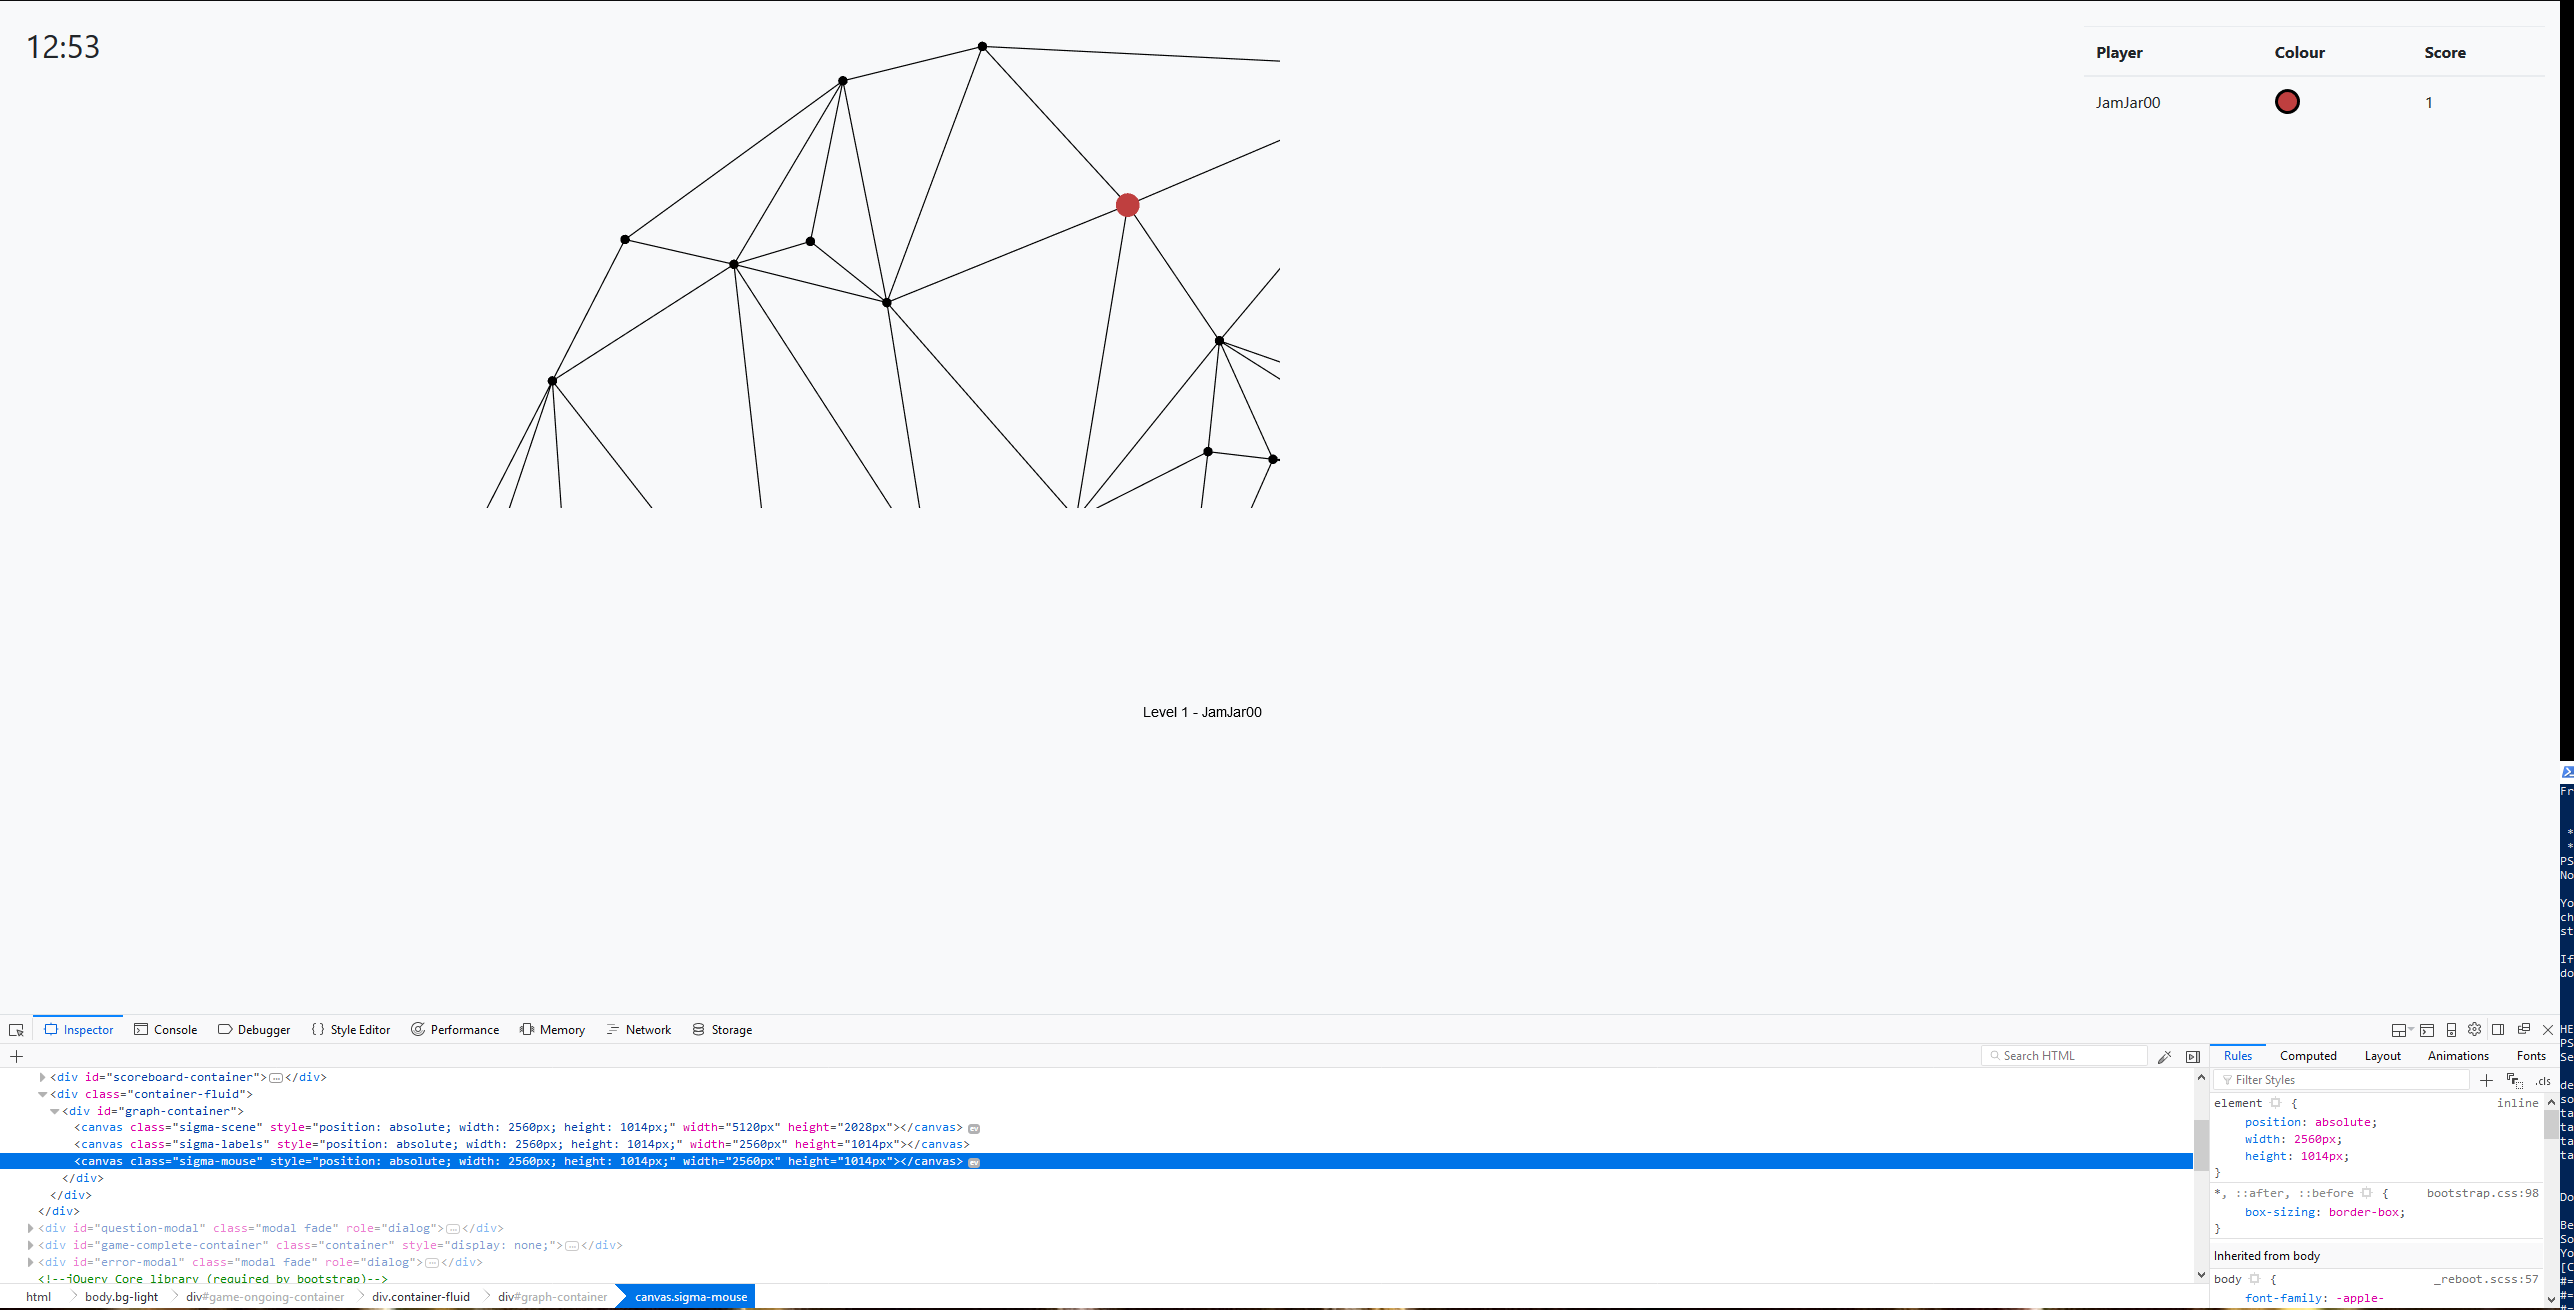Expand the scoreboard-container div
Viewport: 2574px width, 1310px height.
tap(41, 1077)
